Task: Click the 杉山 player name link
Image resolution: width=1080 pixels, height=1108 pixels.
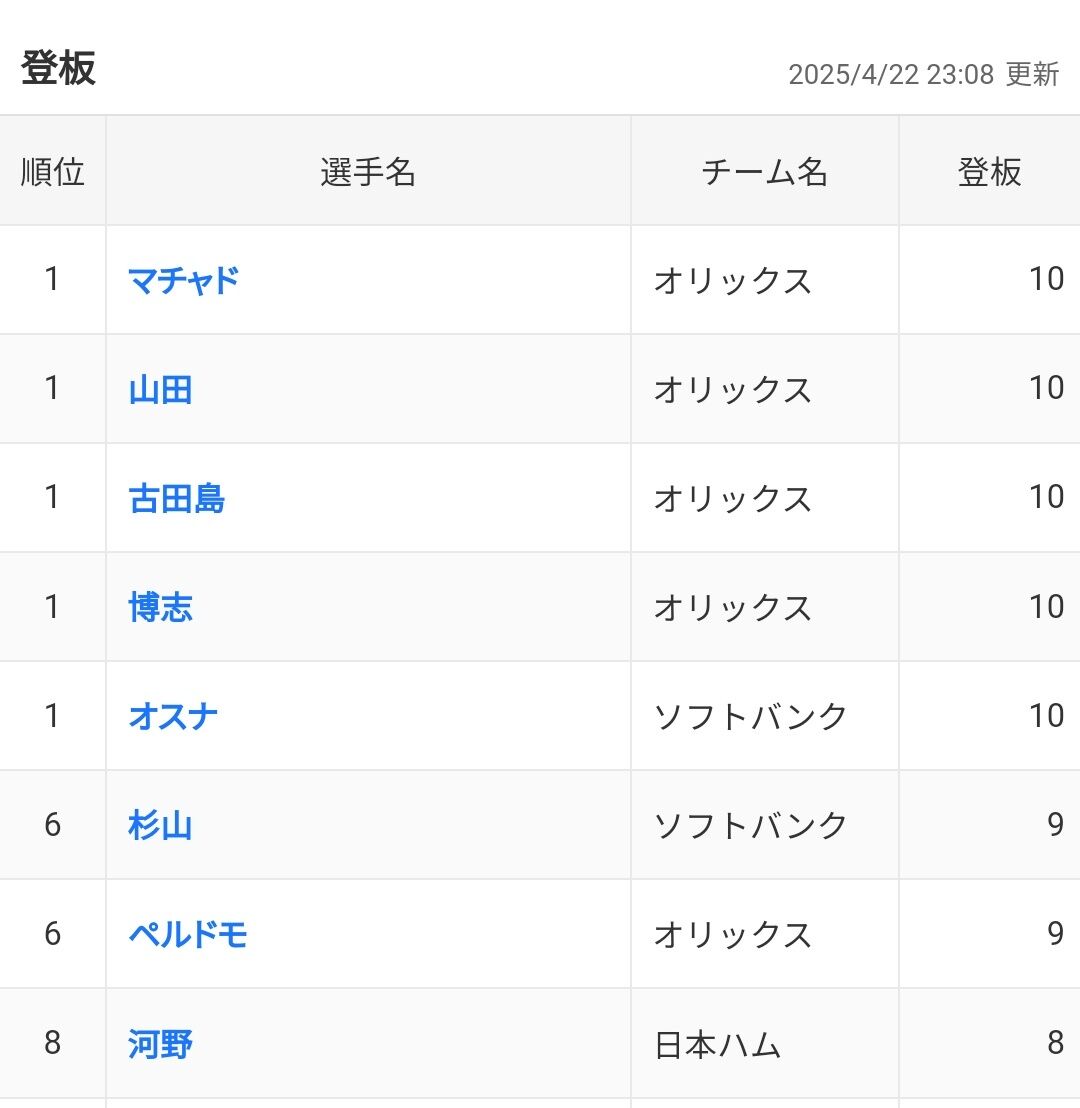Action: coord(160,825)
